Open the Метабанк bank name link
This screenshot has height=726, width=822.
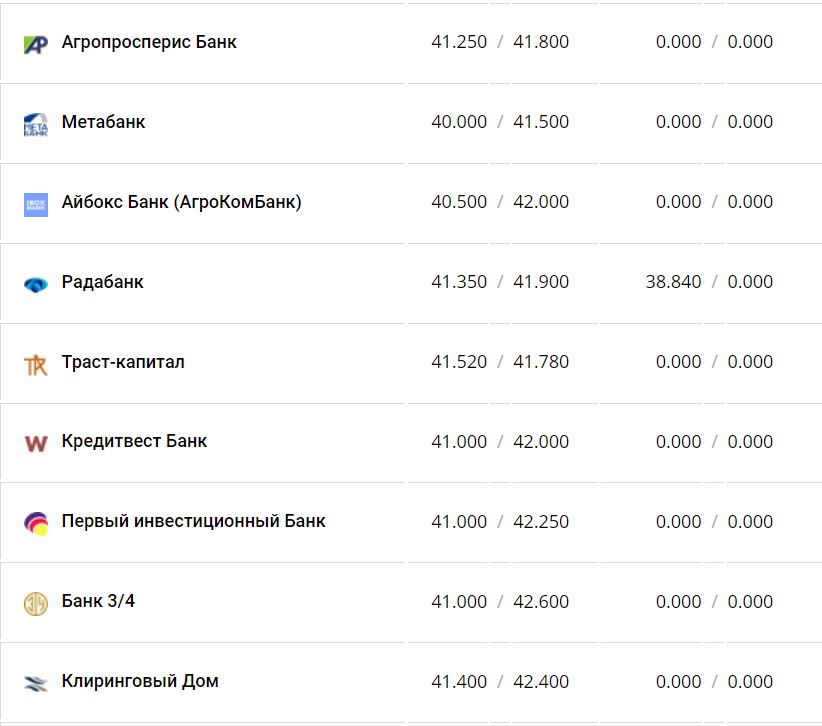coord(103,122)
